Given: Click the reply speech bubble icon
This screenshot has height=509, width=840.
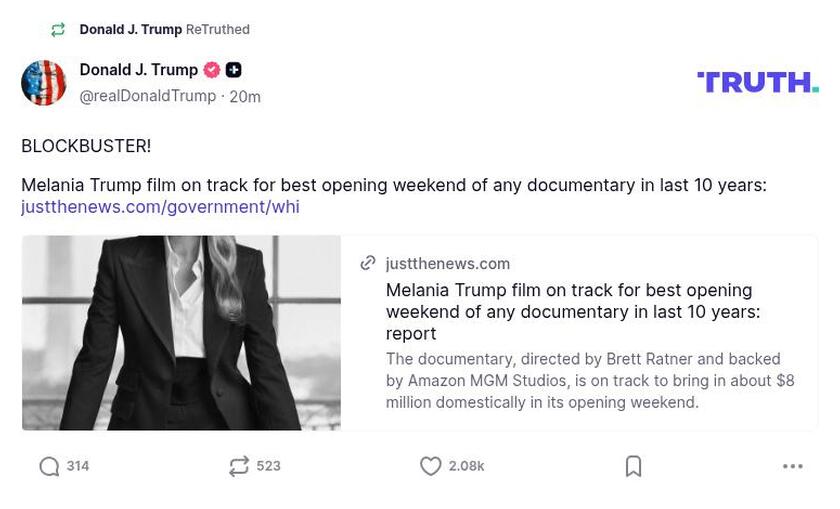Looking at the screenshot, I should [x=49, y=466].
